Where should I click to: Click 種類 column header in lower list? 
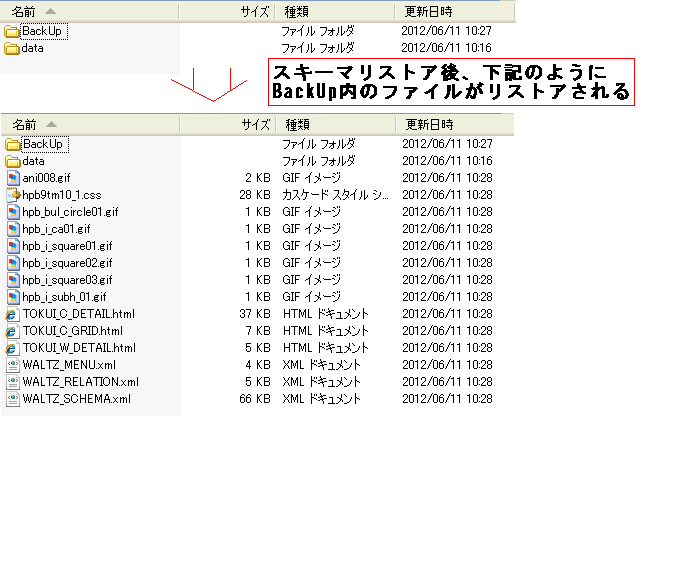[298, 125]
